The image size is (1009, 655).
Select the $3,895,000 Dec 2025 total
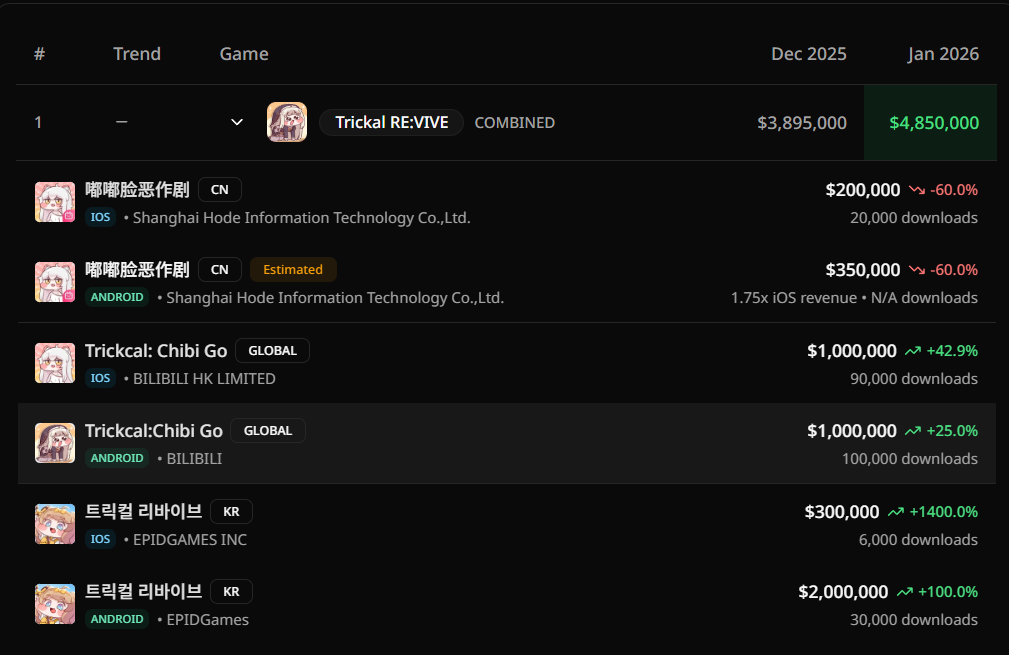click(802, 123)
